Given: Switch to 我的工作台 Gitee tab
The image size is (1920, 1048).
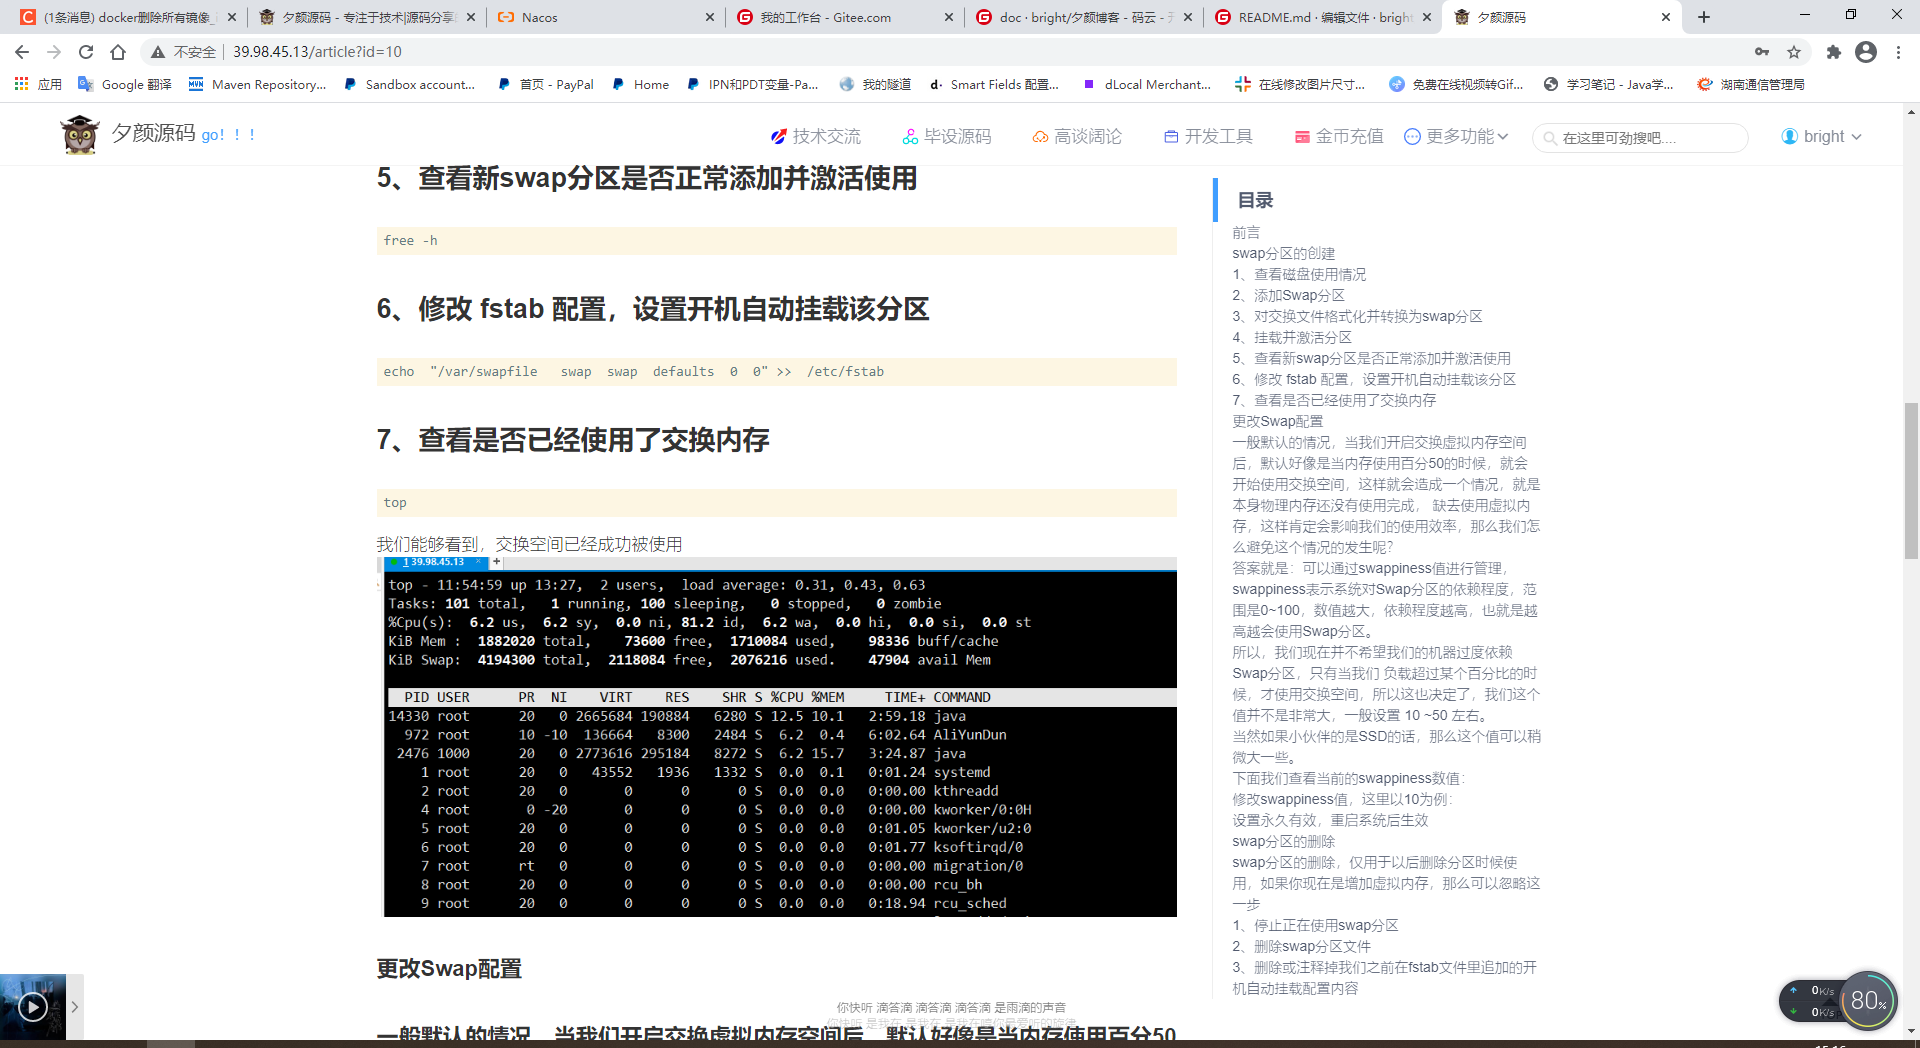Looking at the screenshot, I should [845, 17].
